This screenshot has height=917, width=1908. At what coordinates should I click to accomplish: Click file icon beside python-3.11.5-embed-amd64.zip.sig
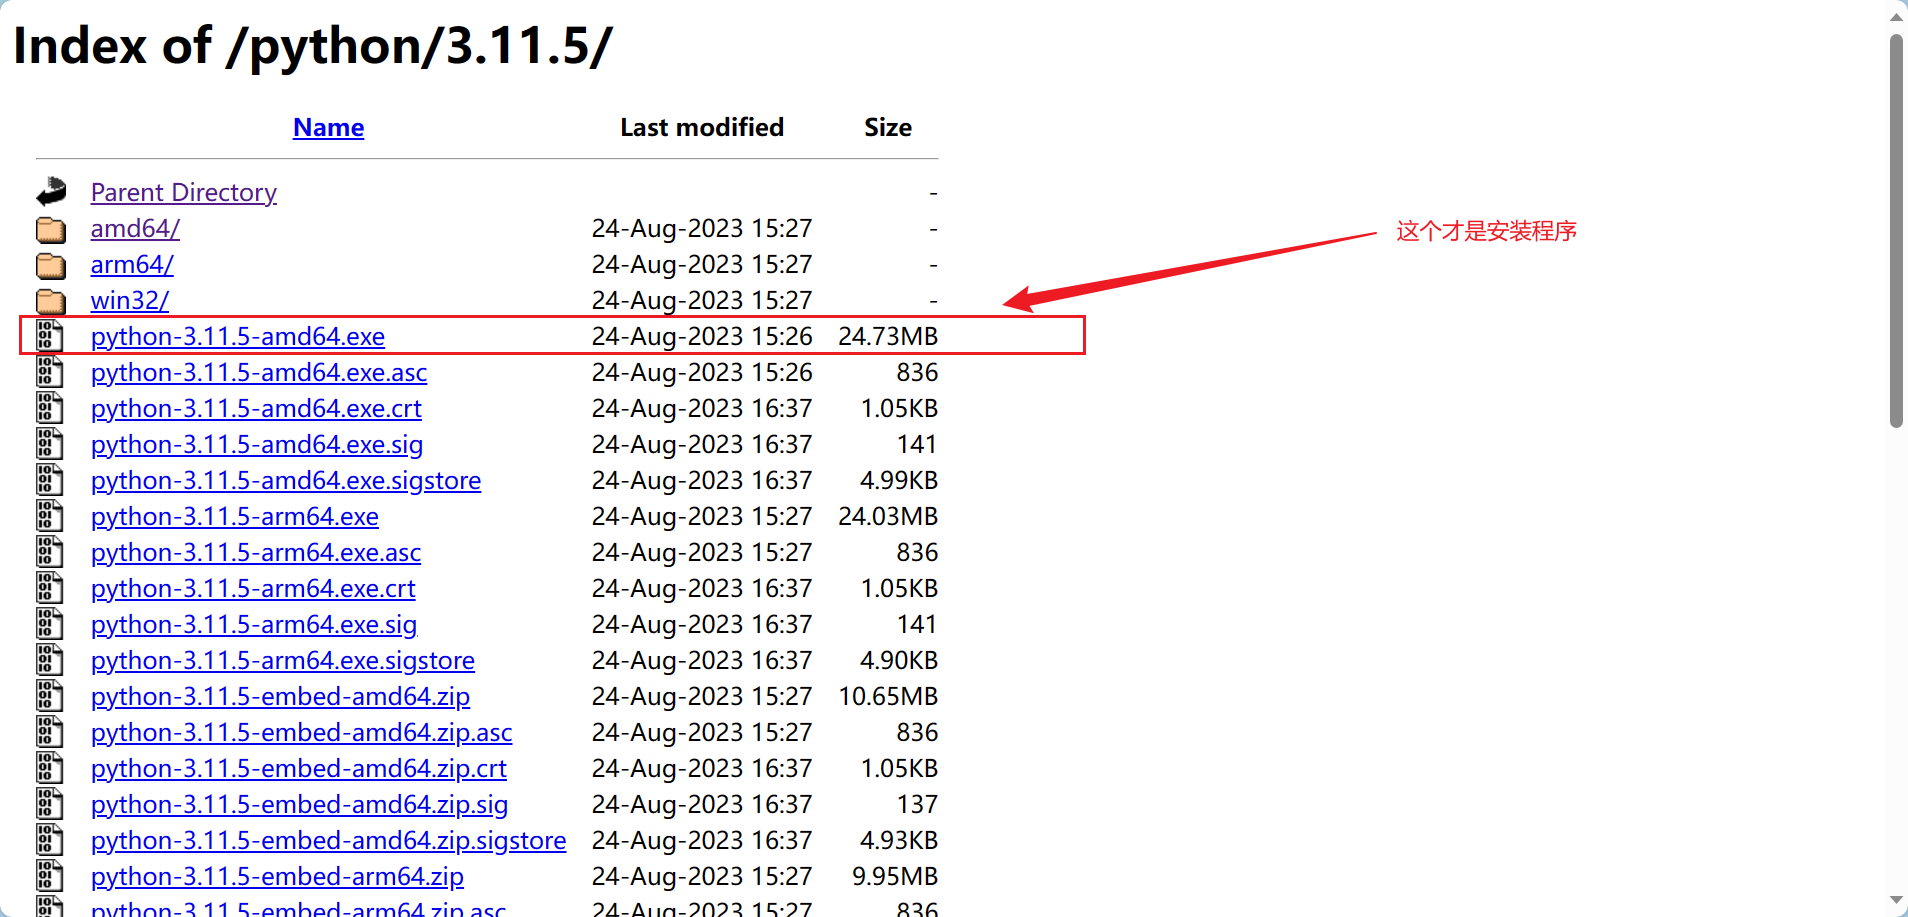pyautogui.click(x=50, y=804)
